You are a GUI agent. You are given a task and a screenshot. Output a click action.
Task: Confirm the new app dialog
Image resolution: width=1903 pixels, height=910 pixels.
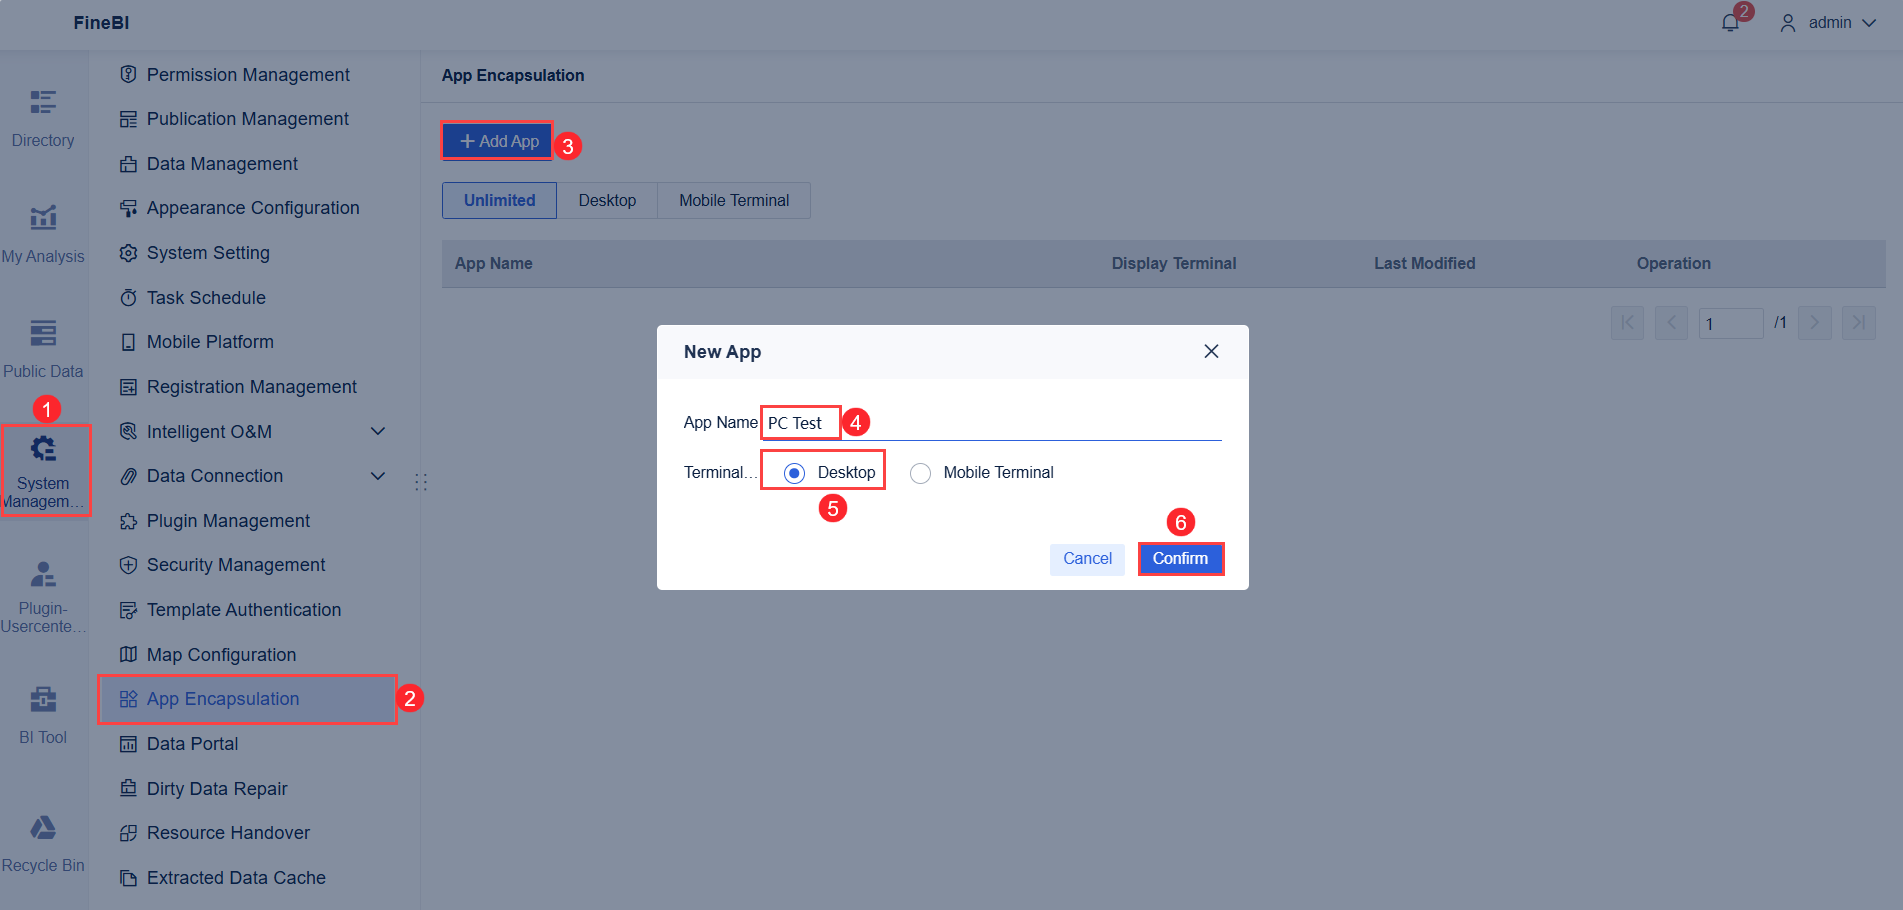pyautogui.click(x=1181, y=558)
